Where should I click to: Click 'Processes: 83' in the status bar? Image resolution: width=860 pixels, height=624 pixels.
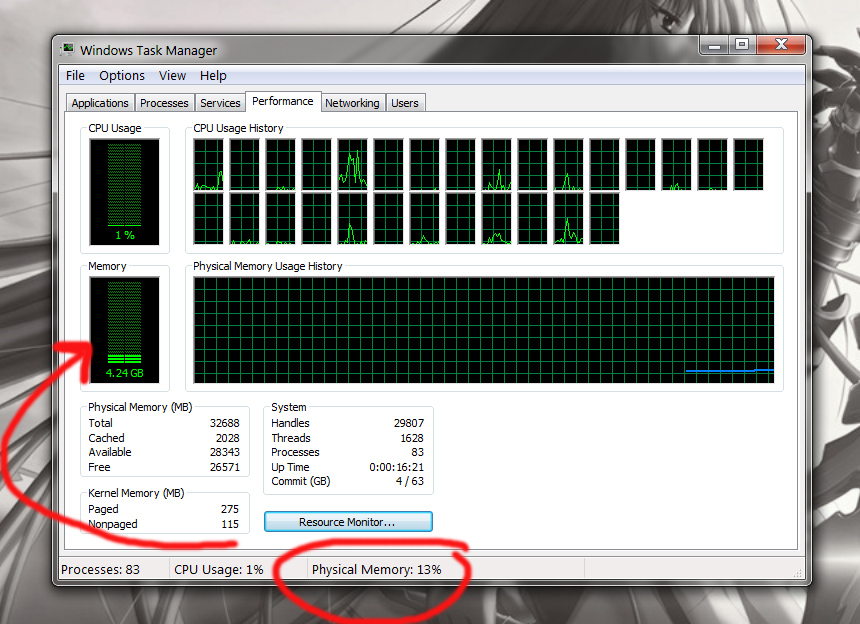tap(100, 570)
